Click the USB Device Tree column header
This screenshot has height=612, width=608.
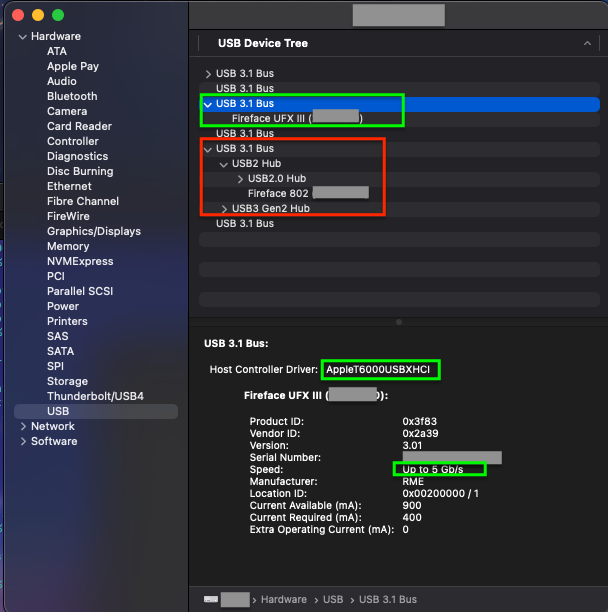[399, 43]
